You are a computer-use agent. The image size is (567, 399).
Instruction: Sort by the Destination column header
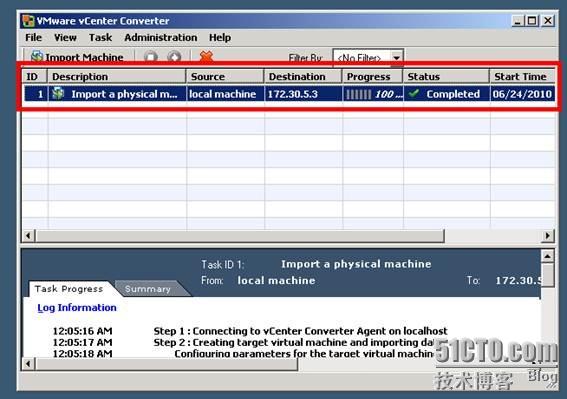tap(303, 76)
